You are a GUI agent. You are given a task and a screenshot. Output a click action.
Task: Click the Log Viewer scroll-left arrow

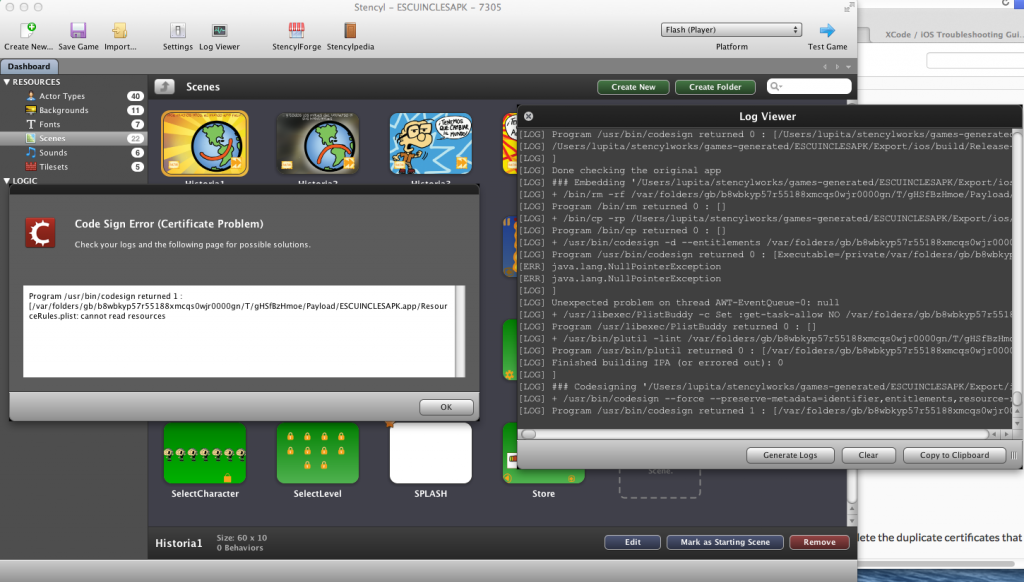994,434
